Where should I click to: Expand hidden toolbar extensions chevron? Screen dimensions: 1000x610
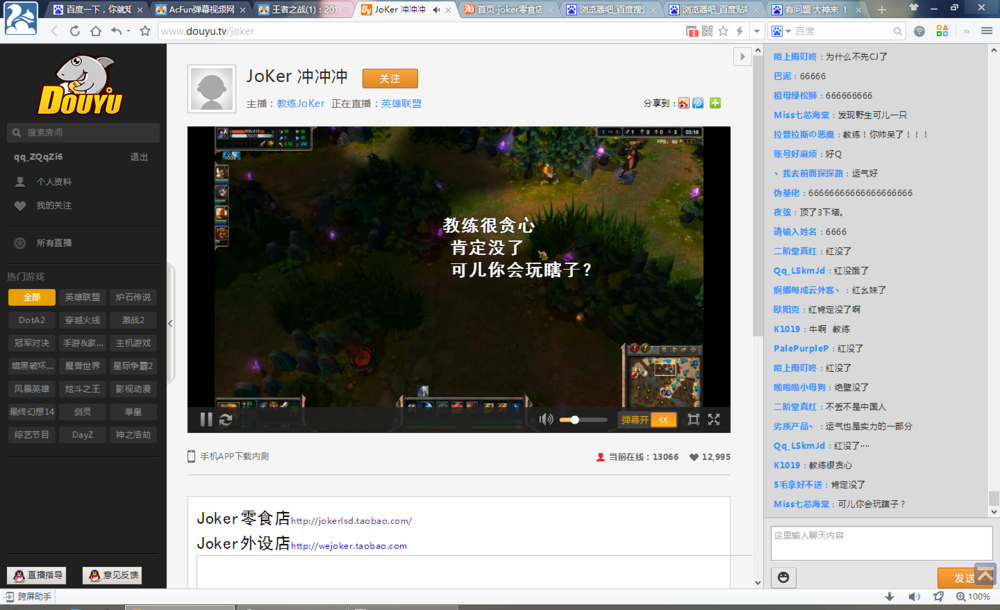(x=966, y=31)
